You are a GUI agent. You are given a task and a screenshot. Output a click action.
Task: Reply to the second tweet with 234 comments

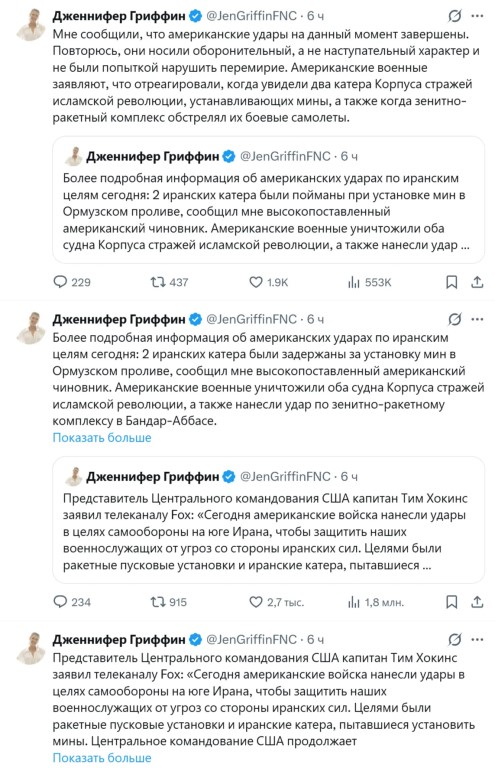pos(72,601)
